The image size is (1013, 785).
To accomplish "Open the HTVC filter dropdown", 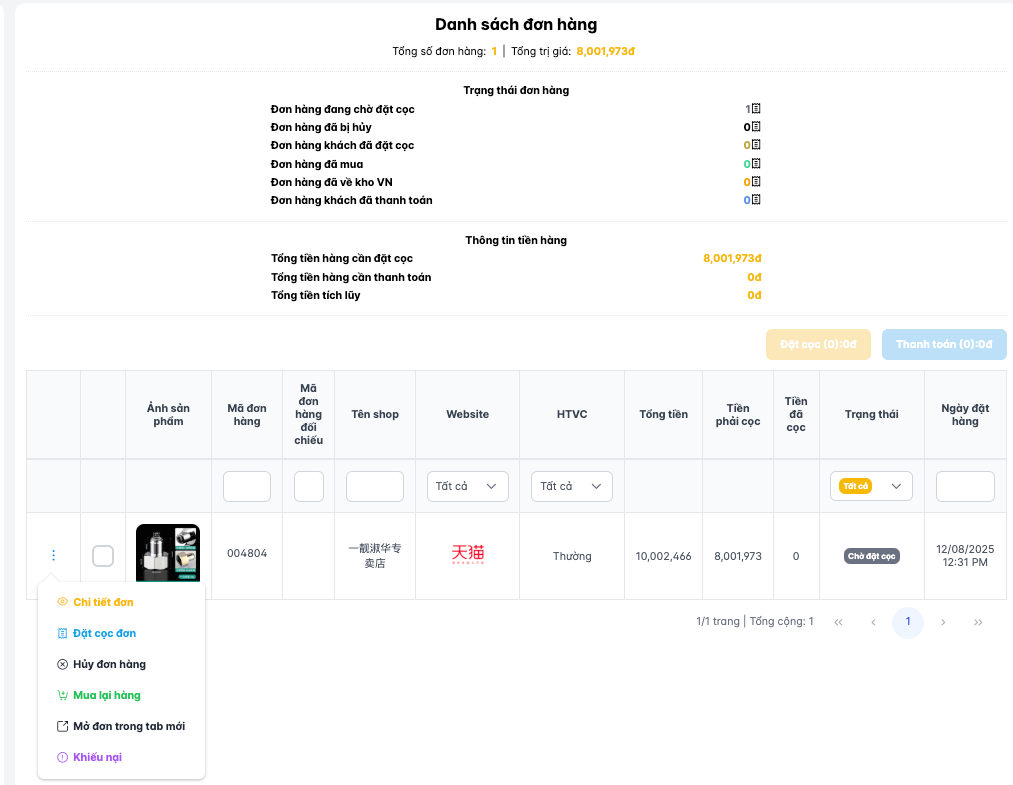I will click(571, 486).
